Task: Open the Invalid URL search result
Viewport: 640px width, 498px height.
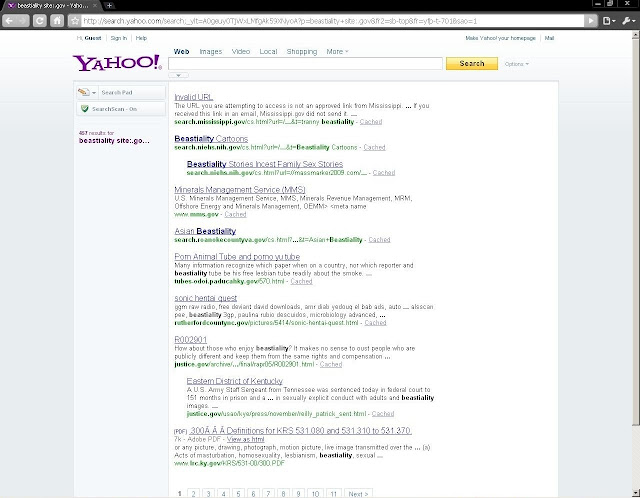Action: [193, 97]
